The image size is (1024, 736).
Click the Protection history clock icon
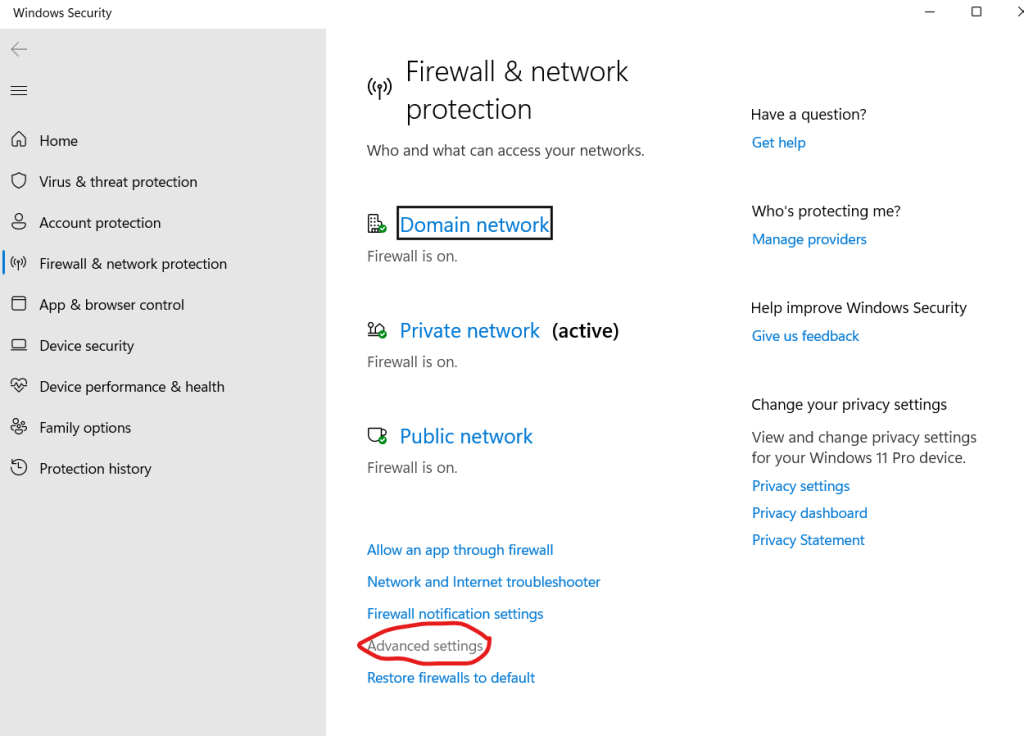coord(18,468)
